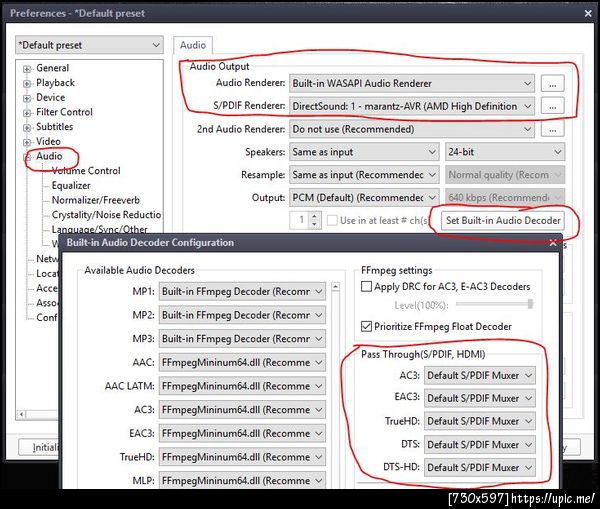The width and height of the screenshot is (600, 509).
Task: Select Device in the preferences tree
Action: [x=51, y=97]
